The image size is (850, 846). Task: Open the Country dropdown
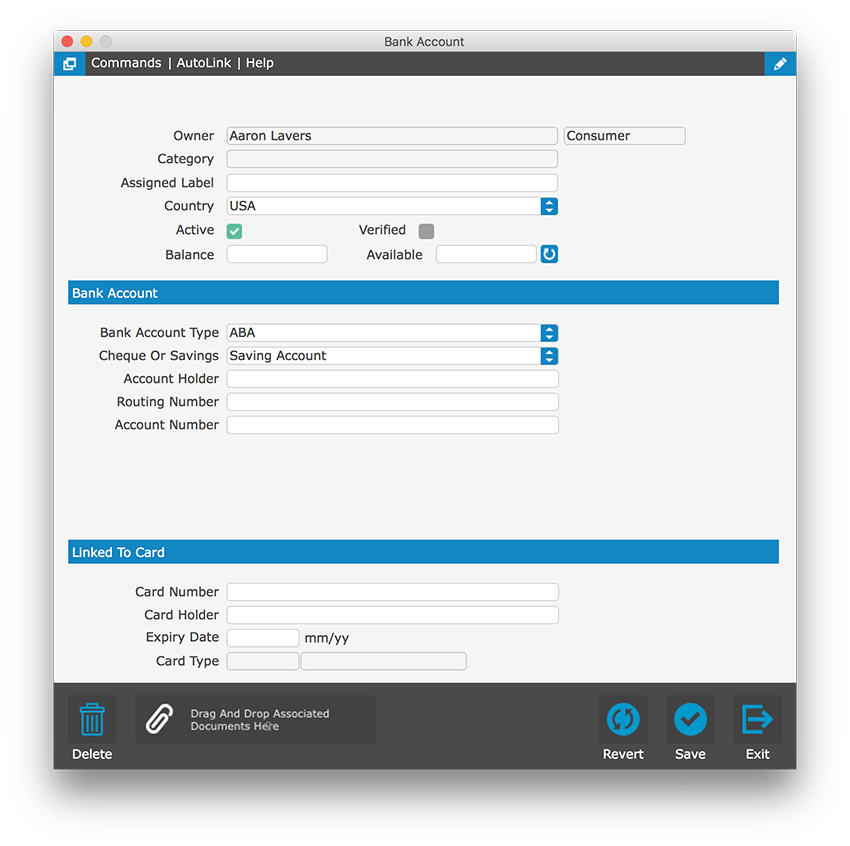pyautogui.click(x=549, y=206)
